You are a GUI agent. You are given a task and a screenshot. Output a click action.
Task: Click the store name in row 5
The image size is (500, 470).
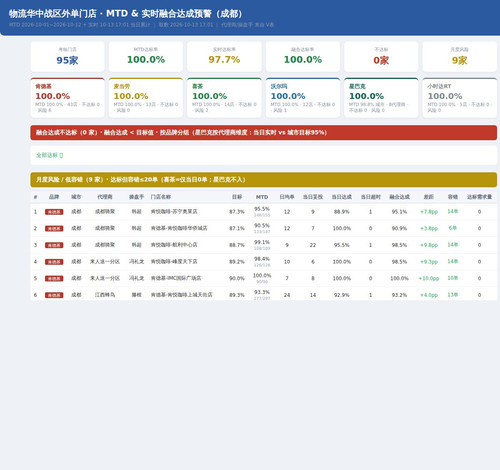(x=176, y=278)
